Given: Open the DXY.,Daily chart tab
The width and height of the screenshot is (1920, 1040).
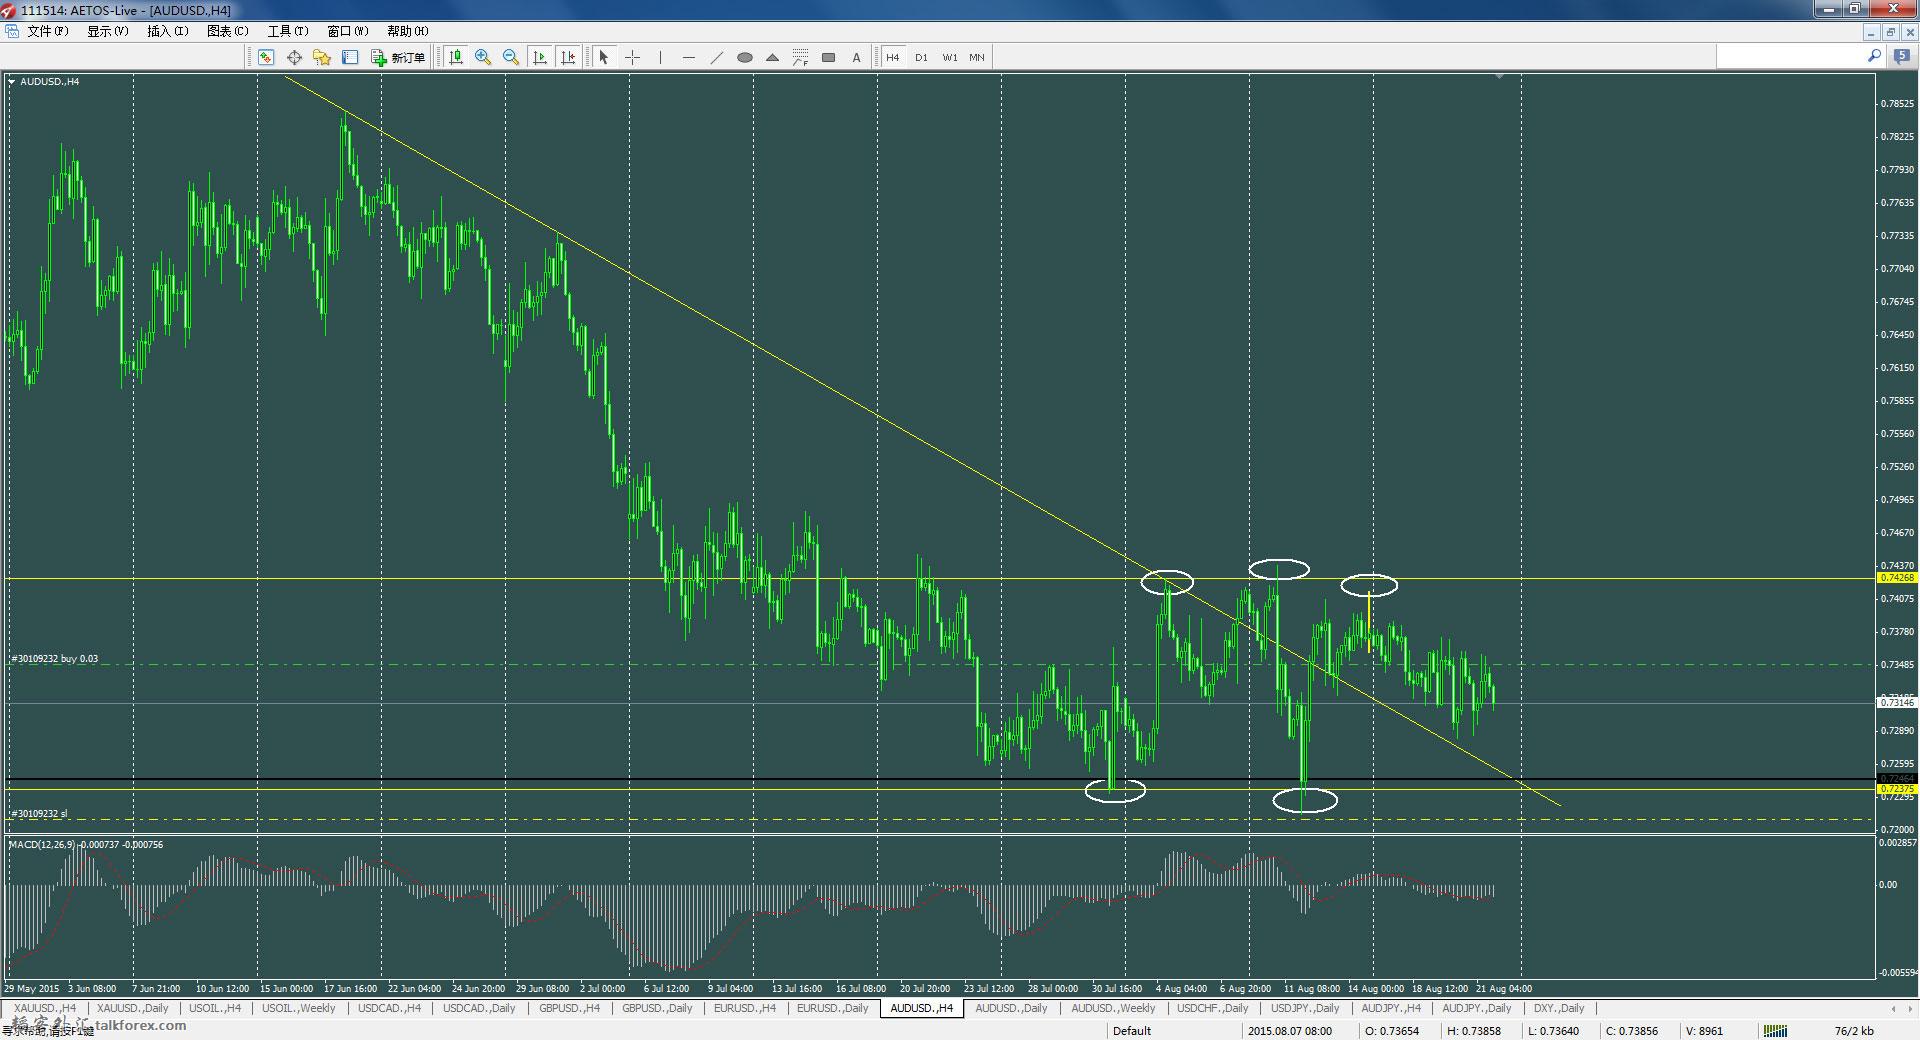Looking at the screenshot, I should click(1558, 1008).
